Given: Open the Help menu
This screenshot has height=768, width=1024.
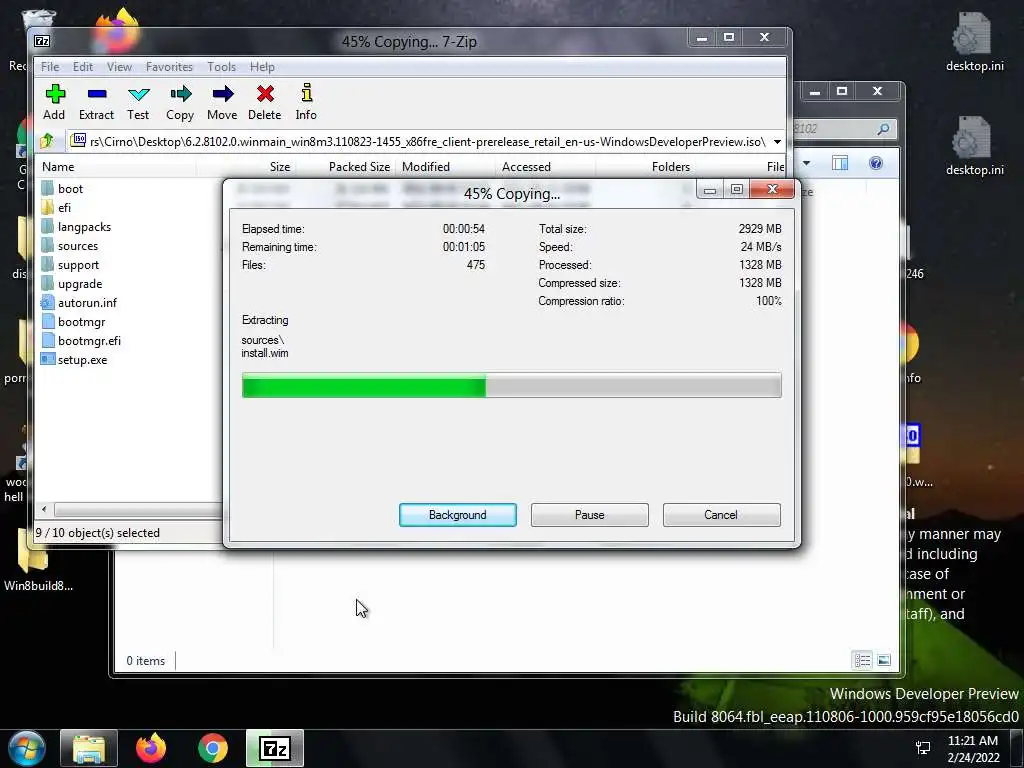Looking at the screenshot, I should [262, 67].
